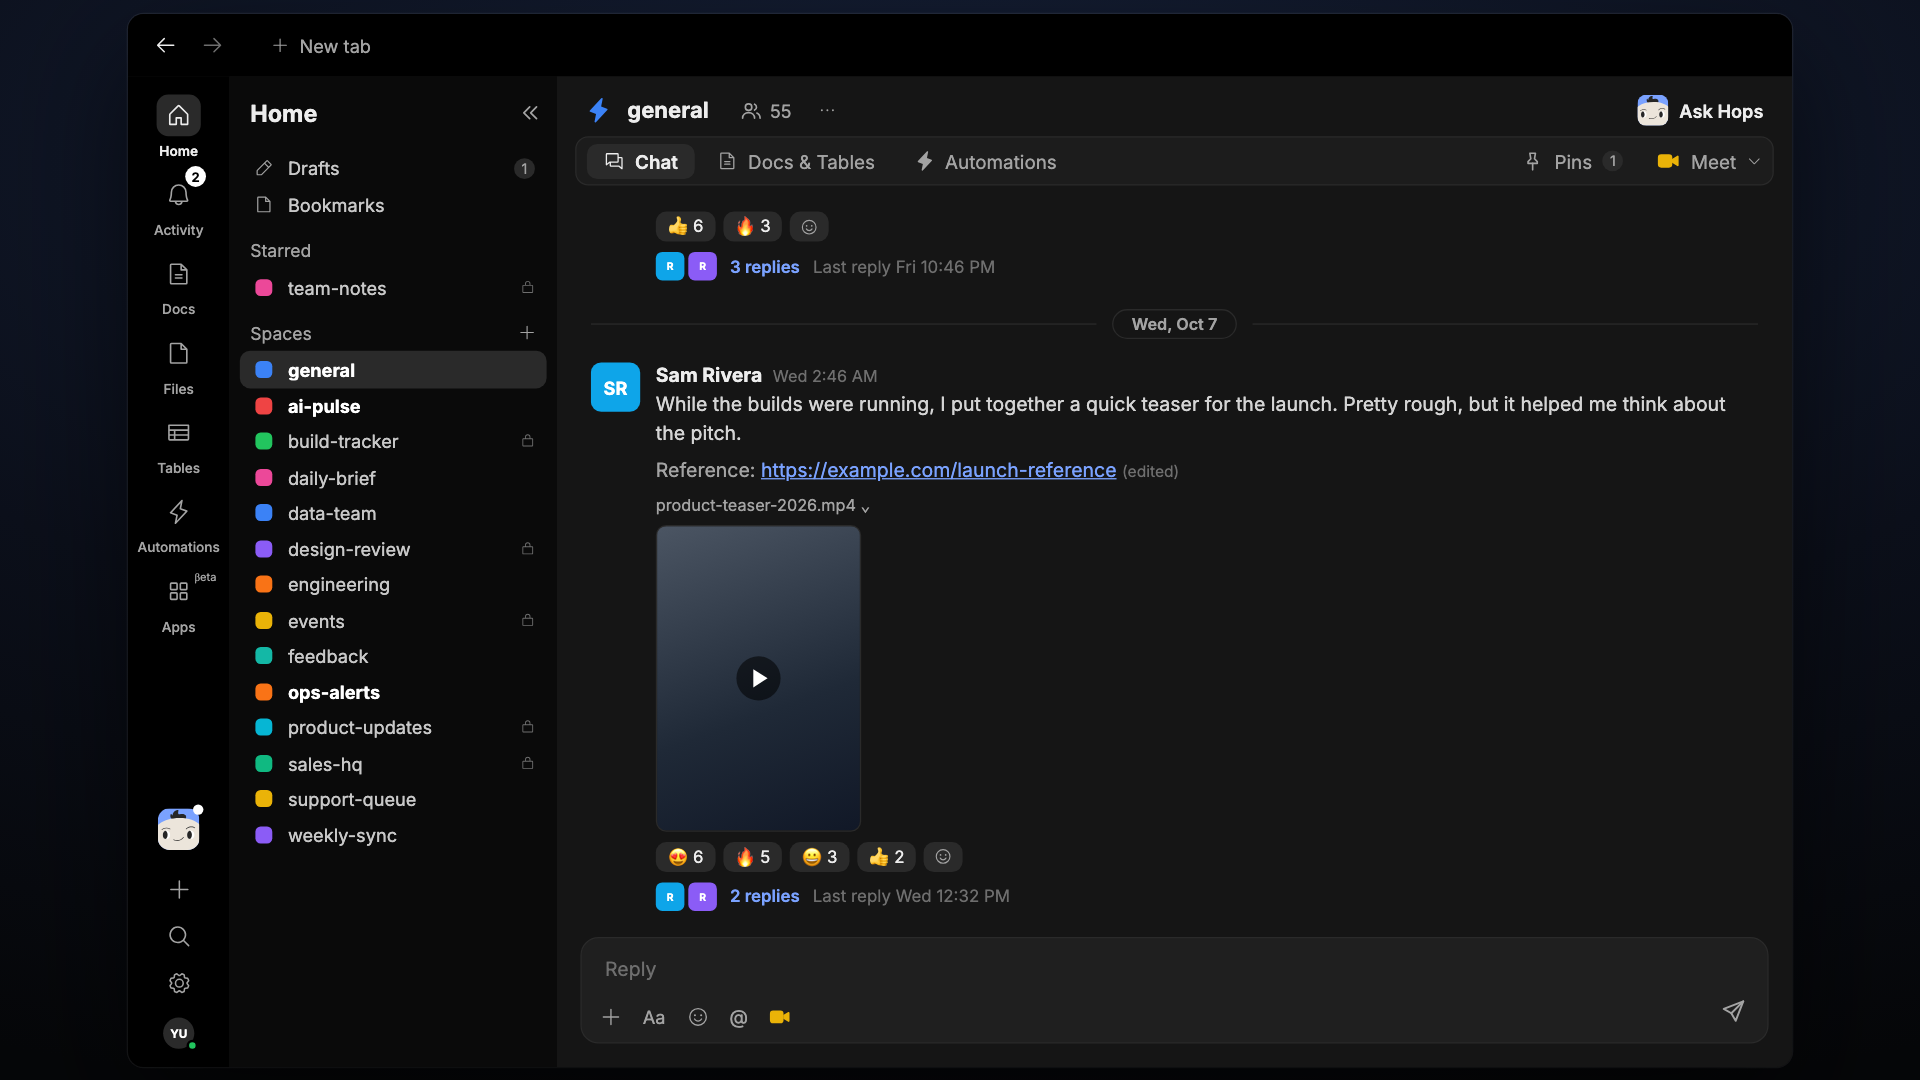
Task: Open the feedback space
Action: [x=393, y=656]
